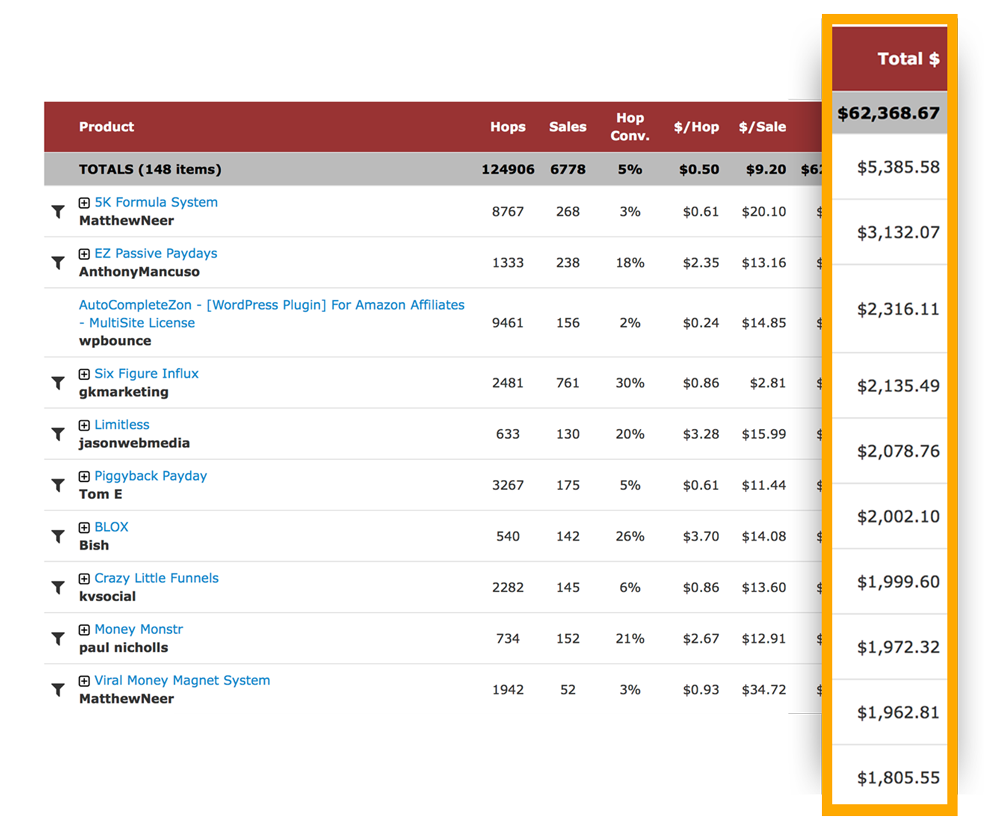Viewport: 1000px width, 836px height.
Task: Expand the BLOX product row
Action: tap(84, 527)
